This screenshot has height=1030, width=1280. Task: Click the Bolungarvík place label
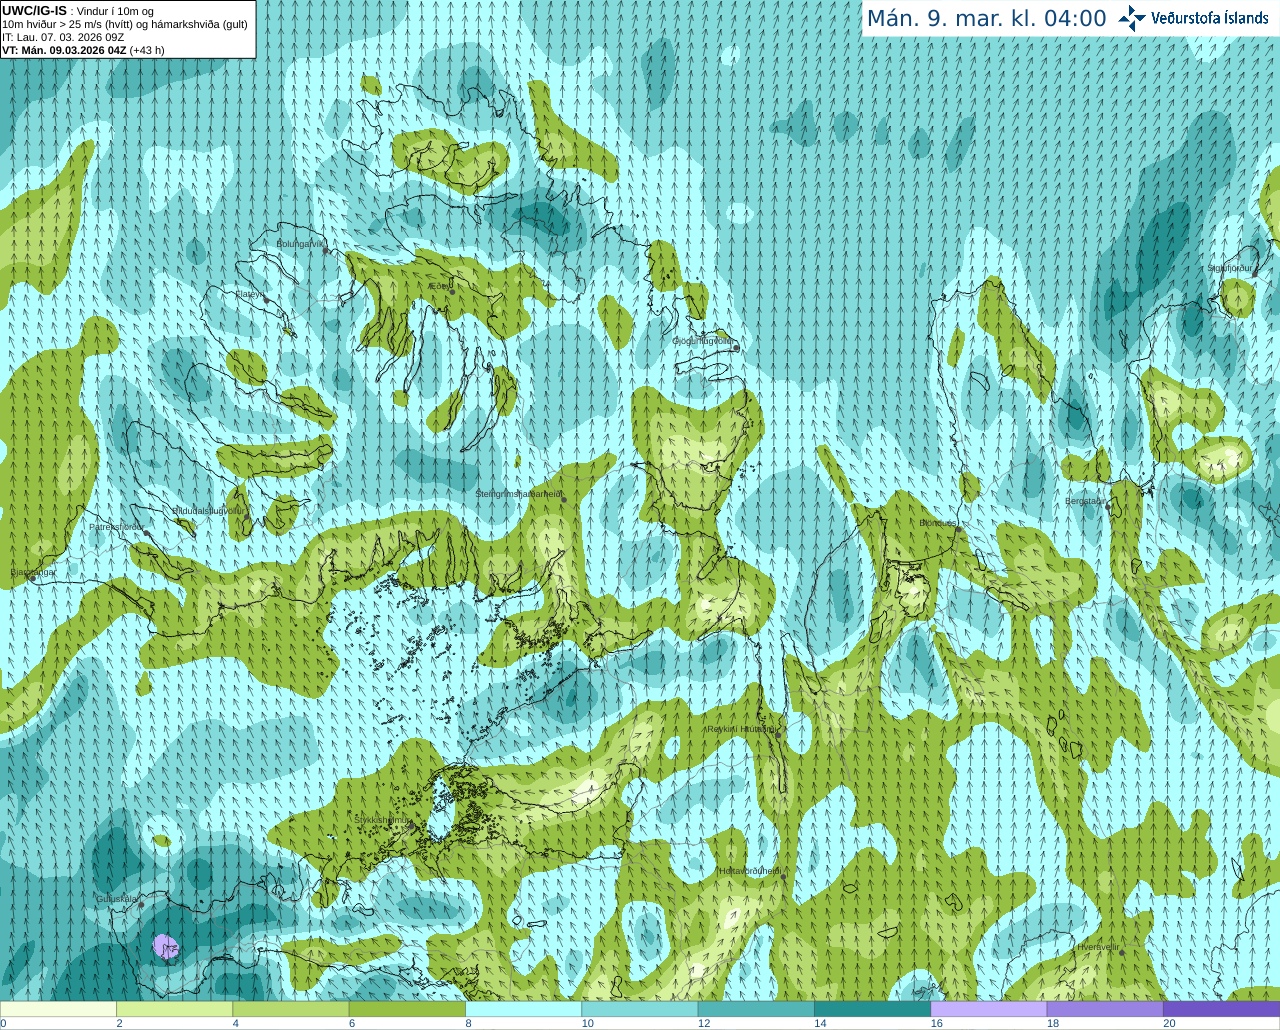(x=301, y=243)
